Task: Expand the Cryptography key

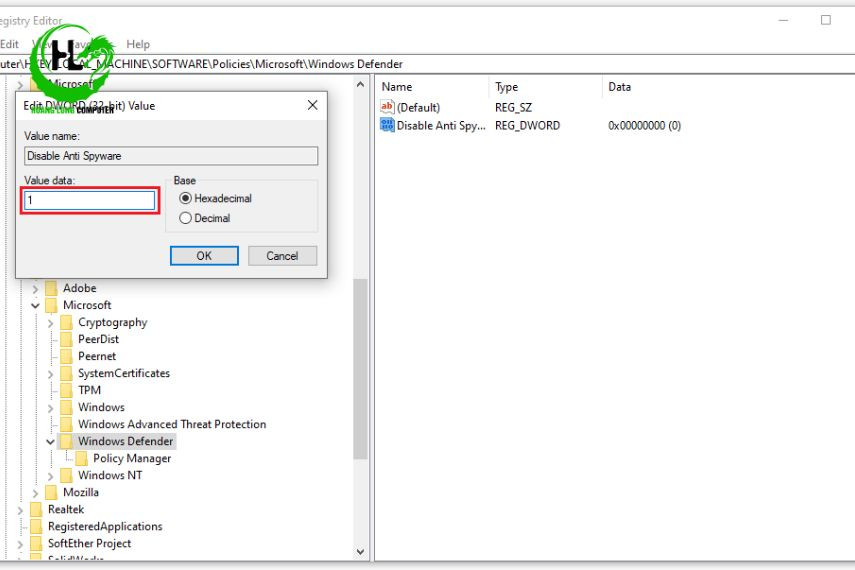Action: (50, 323)
